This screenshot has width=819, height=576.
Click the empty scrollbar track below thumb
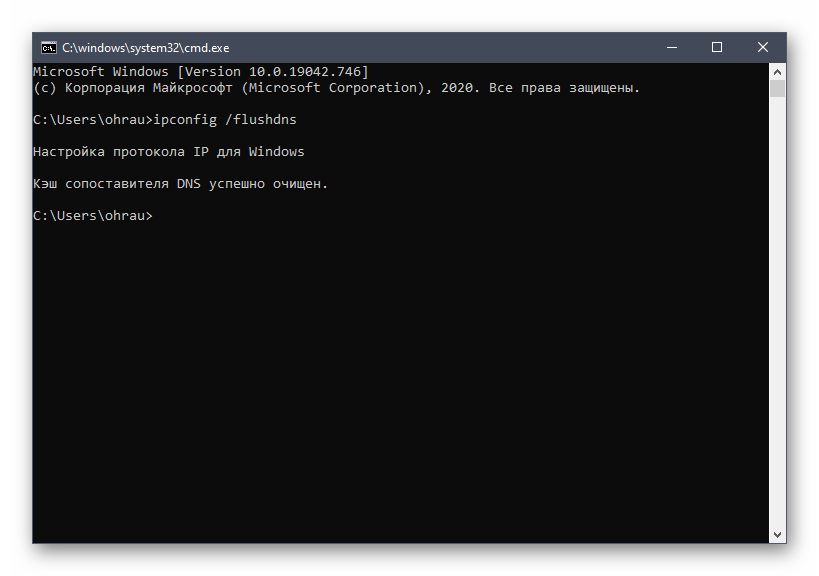[x=777, y=300]
